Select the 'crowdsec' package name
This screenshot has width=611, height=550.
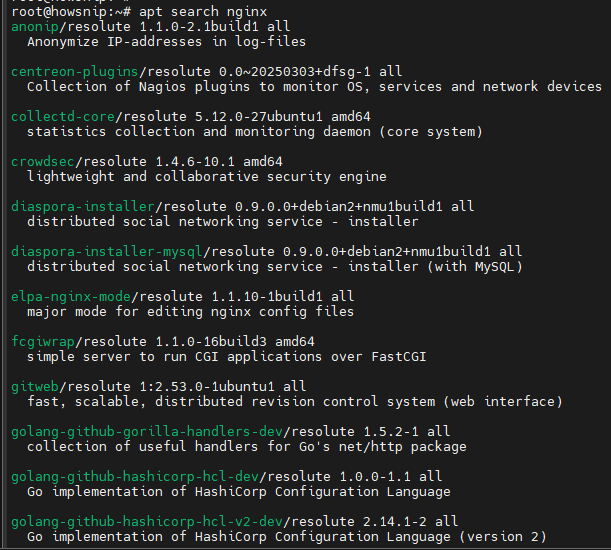tap(43, 162)
